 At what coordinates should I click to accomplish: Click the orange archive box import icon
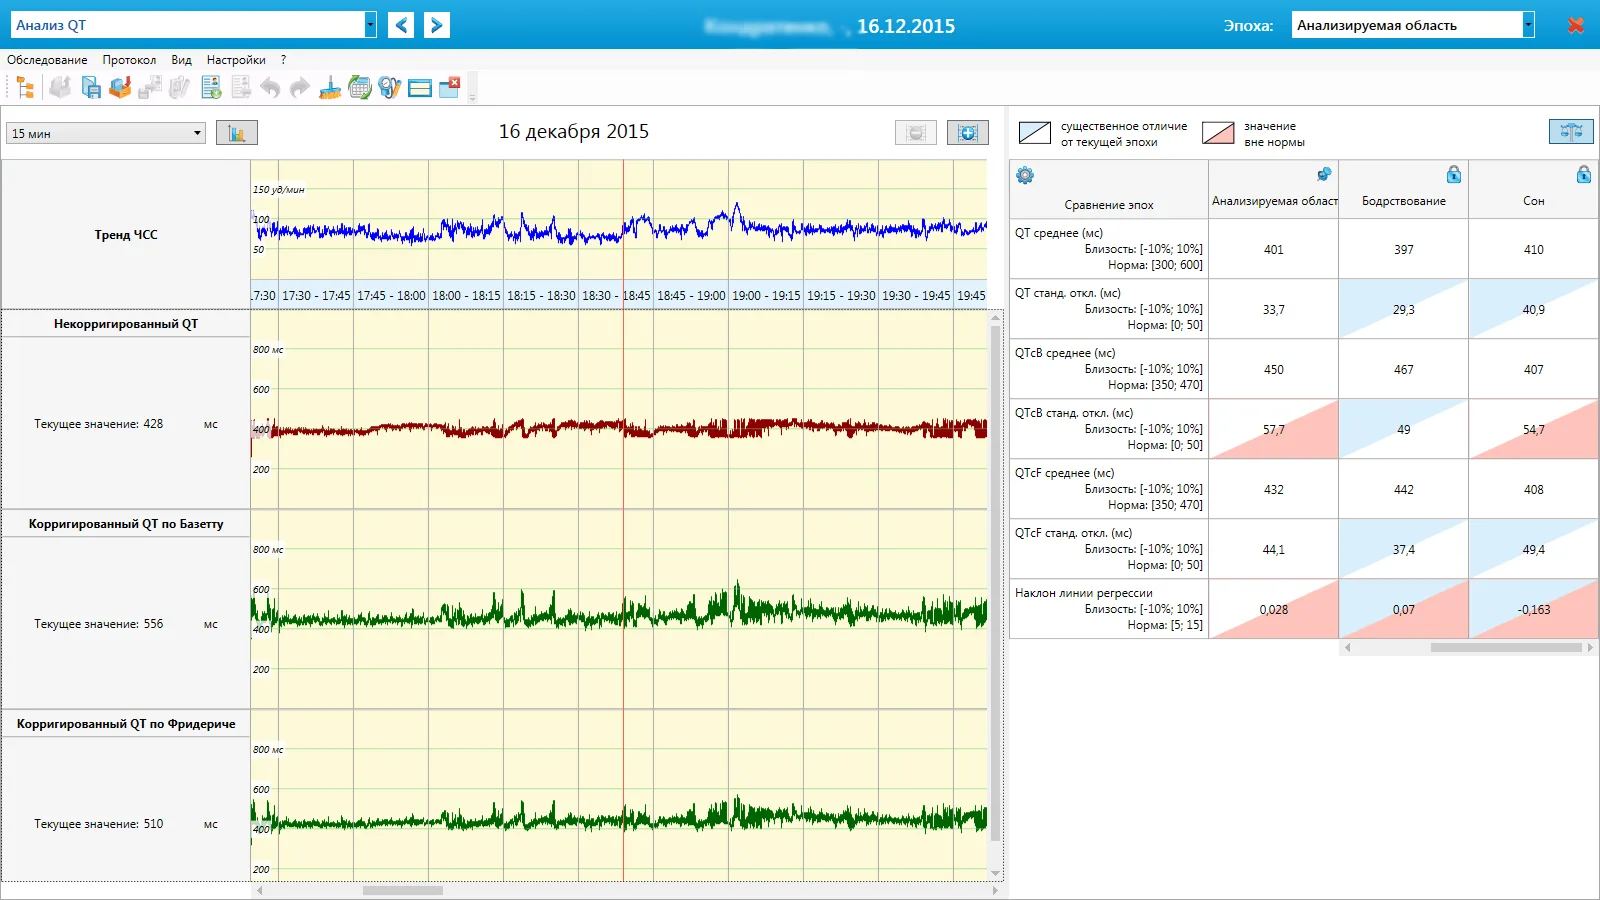[x=120, y=88]
